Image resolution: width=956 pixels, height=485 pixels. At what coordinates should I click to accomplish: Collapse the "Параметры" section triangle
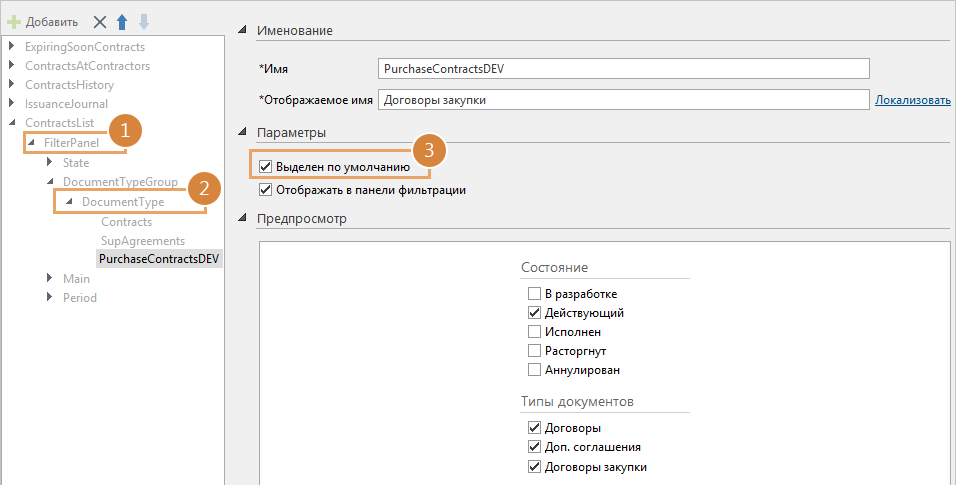click(243, 133)
